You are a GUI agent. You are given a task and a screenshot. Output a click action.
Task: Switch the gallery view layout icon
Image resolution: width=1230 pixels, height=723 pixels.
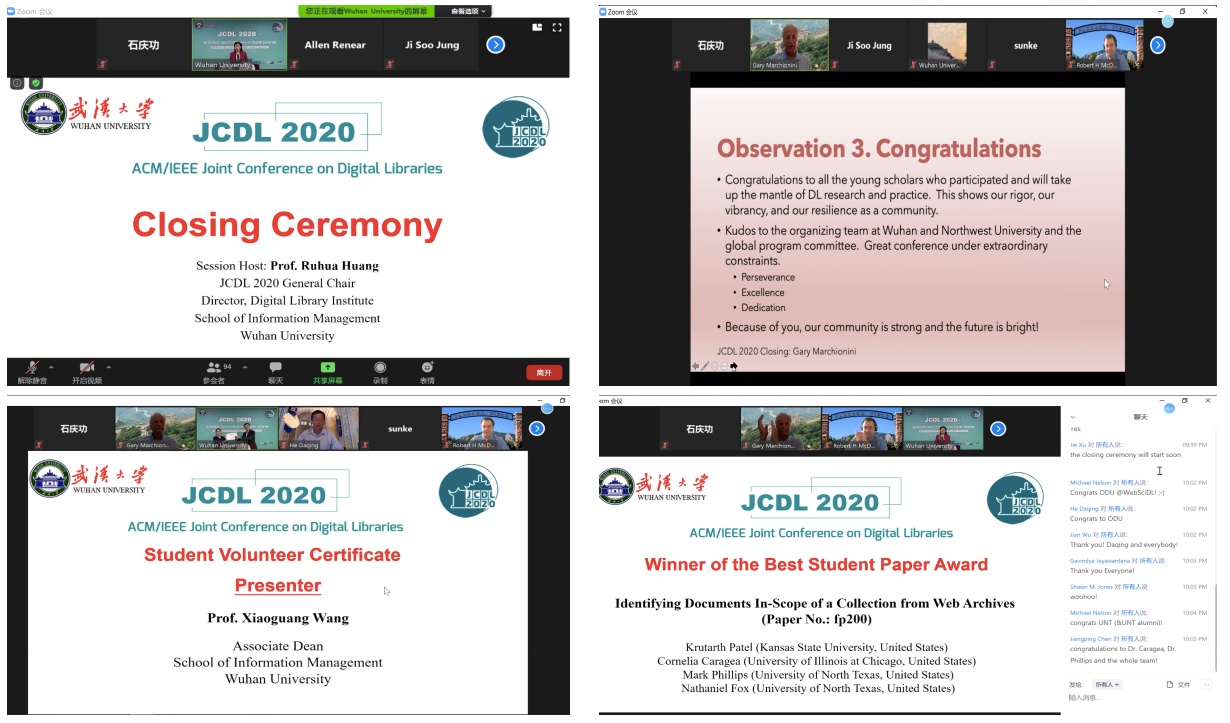(x=537, y=28)
